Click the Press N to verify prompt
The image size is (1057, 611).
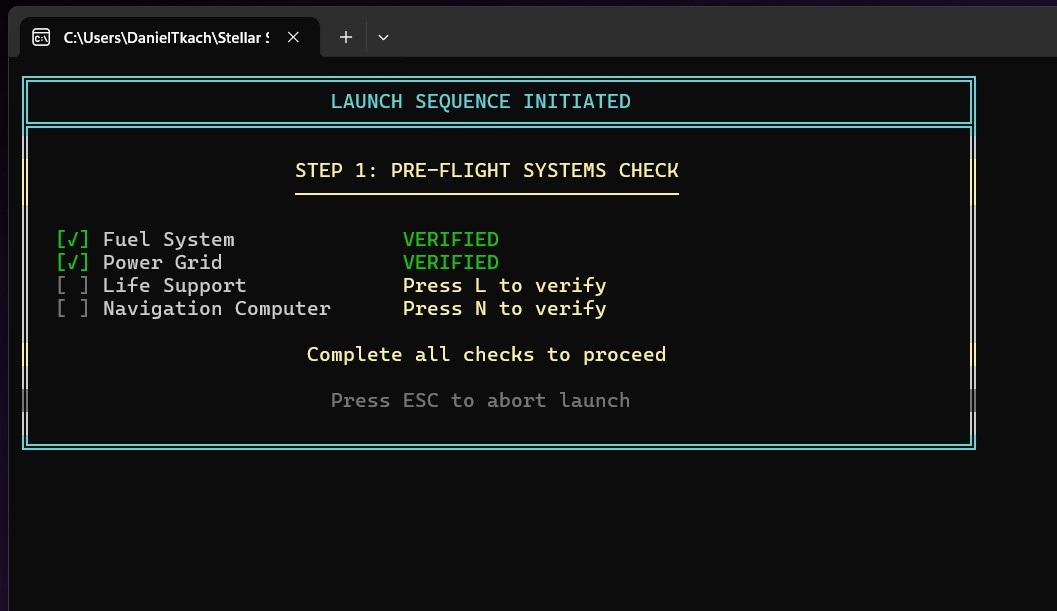pyautogui.click(x=504, y=308)
